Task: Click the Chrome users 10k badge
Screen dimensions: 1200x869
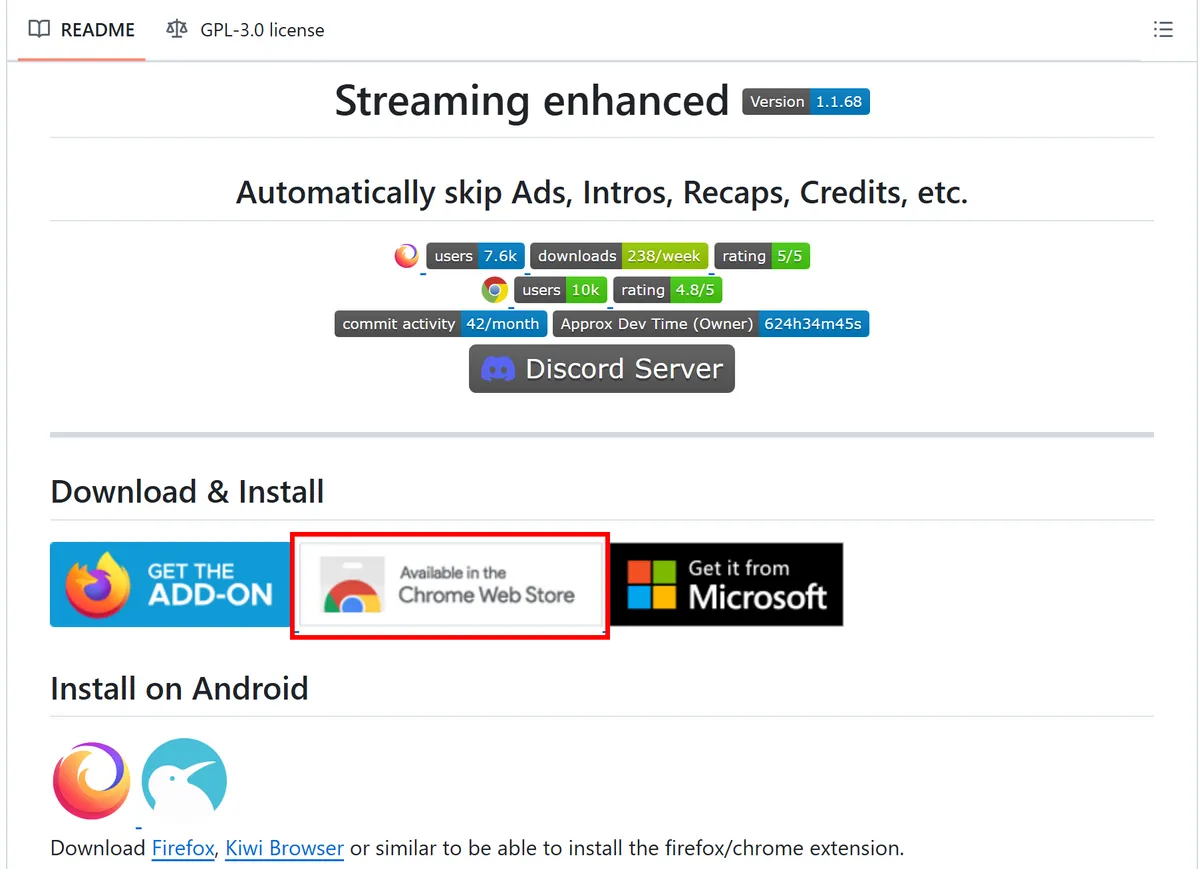Action: coord(561,290)
